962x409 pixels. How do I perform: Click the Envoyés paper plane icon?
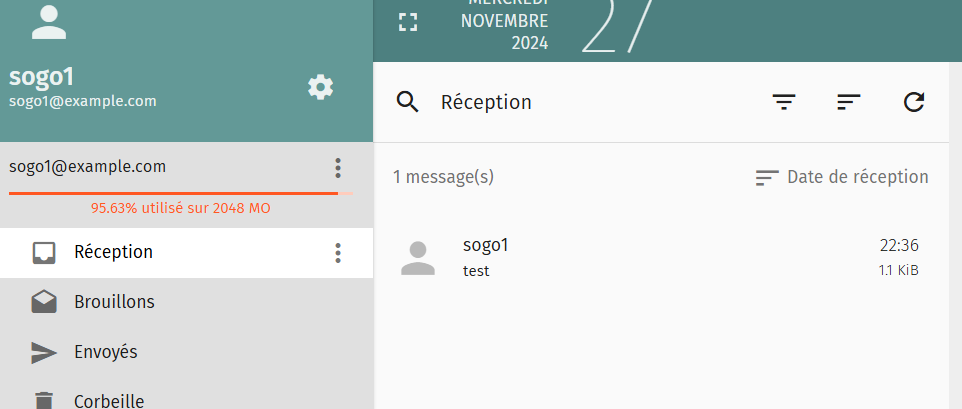click(44, 353)
